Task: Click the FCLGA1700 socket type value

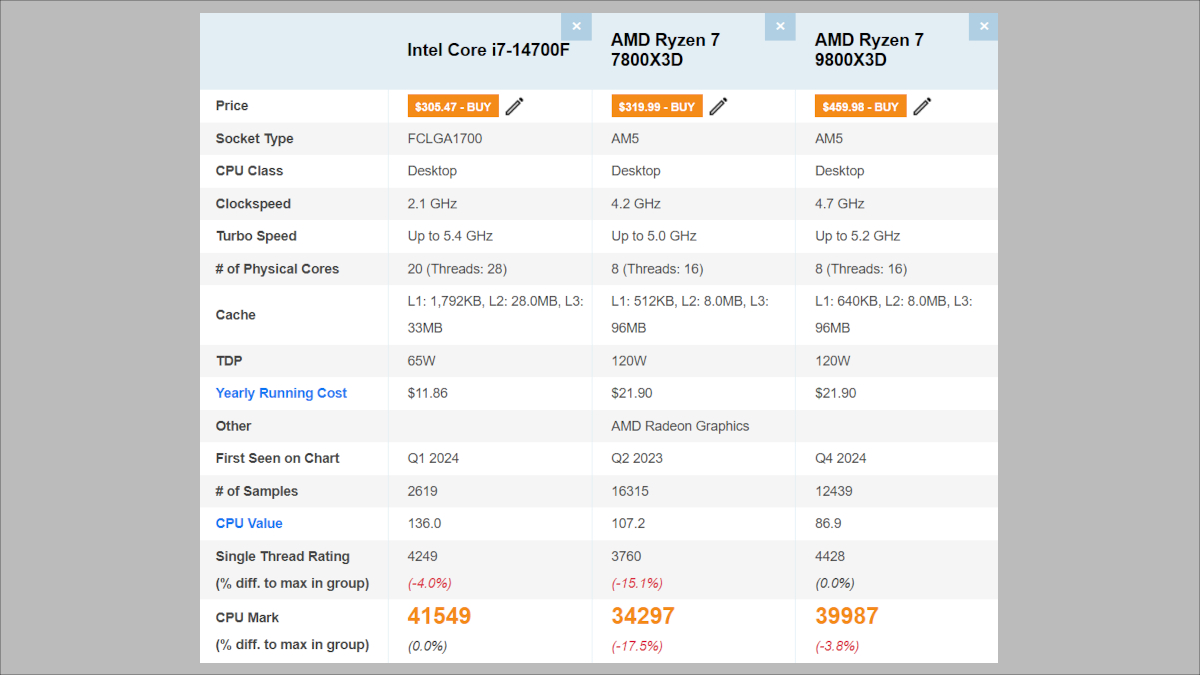Action: coord(445,139)
